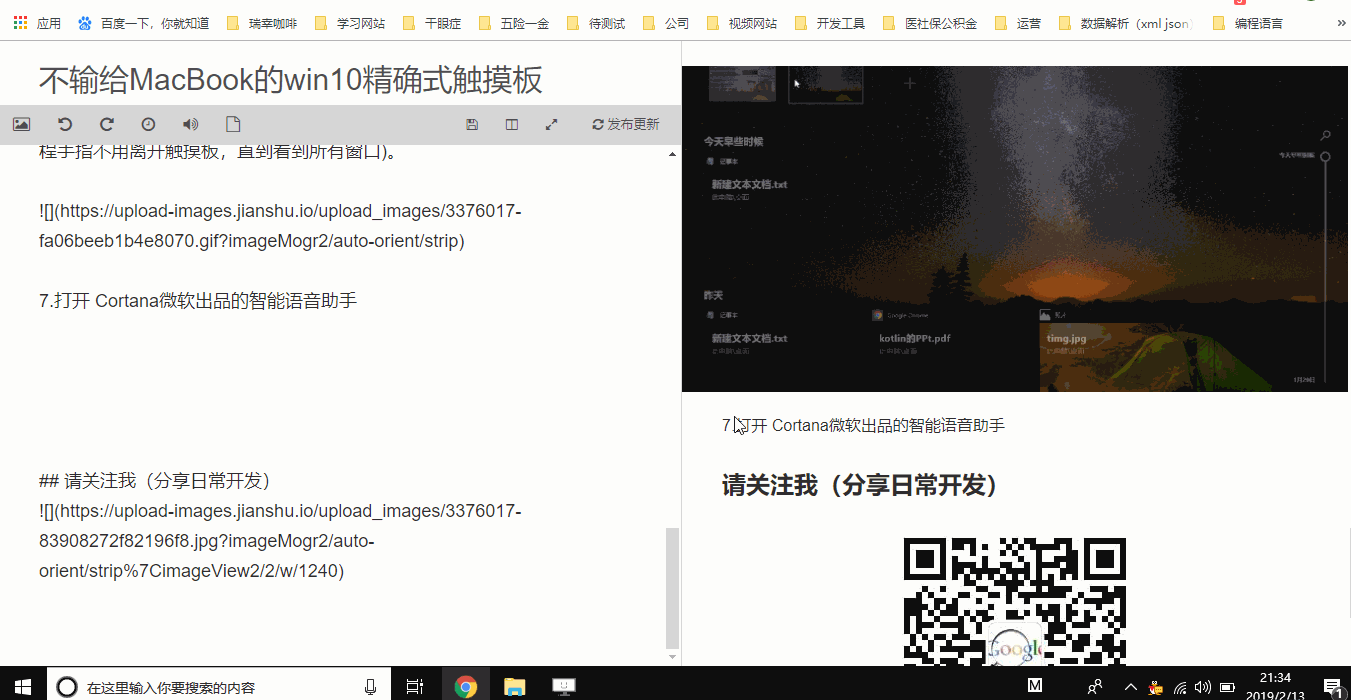The image size is (1351, 700).
Task: Click the GIF image markdown line in editor
Action: point(280,226)
